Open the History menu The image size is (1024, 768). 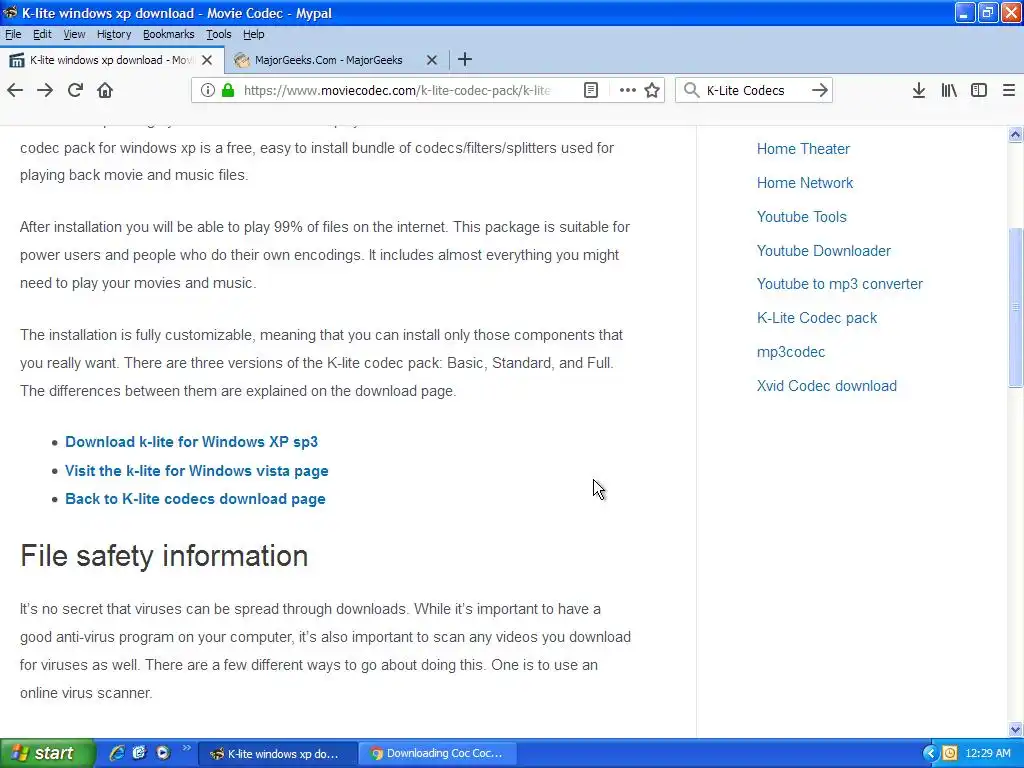[x=114, y=34]
